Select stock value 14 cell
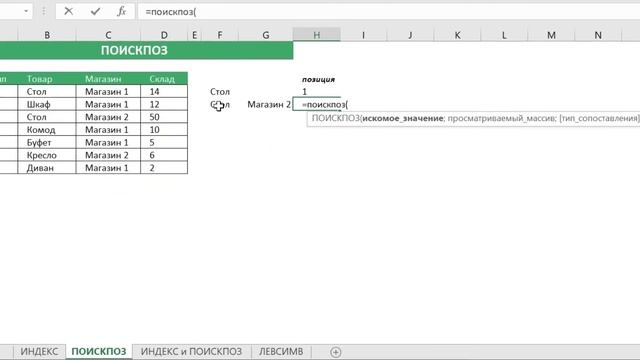The height and width of the screenshot is (360, 640). pos(164,91)
